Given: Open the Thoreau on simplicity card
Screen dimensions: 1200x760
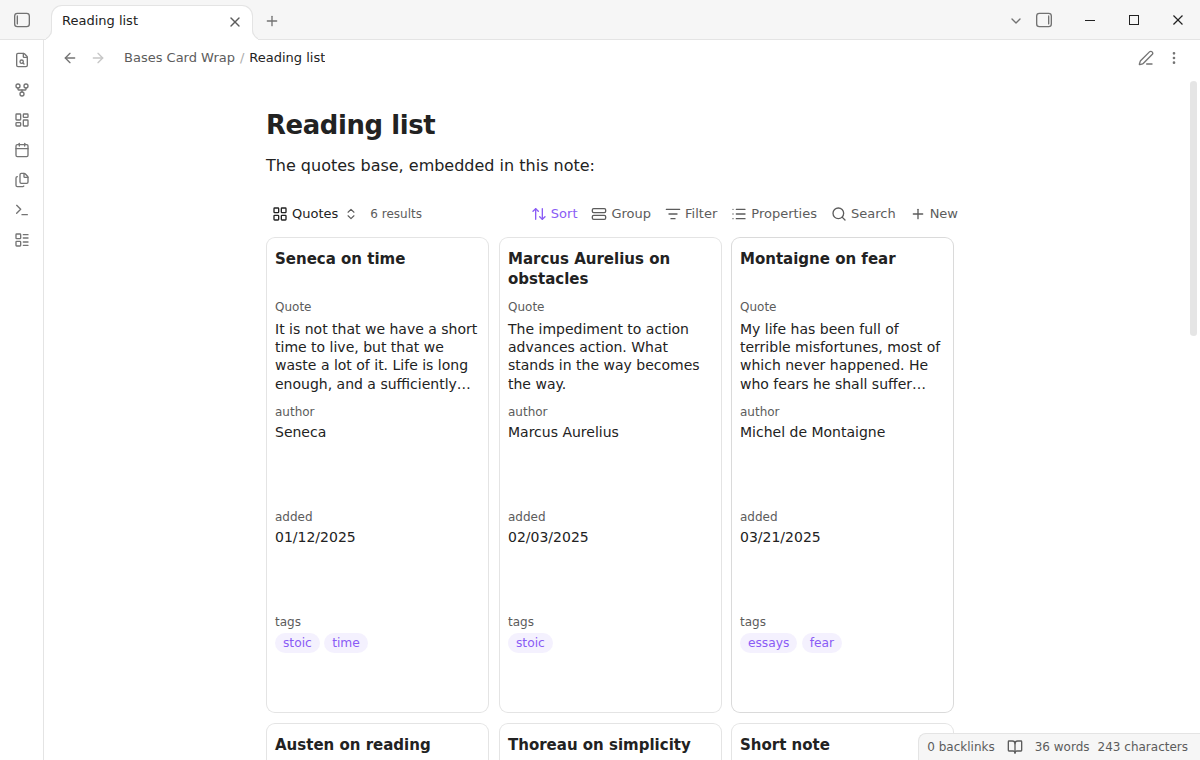Looking at the screenshot, I should point(610,742).
